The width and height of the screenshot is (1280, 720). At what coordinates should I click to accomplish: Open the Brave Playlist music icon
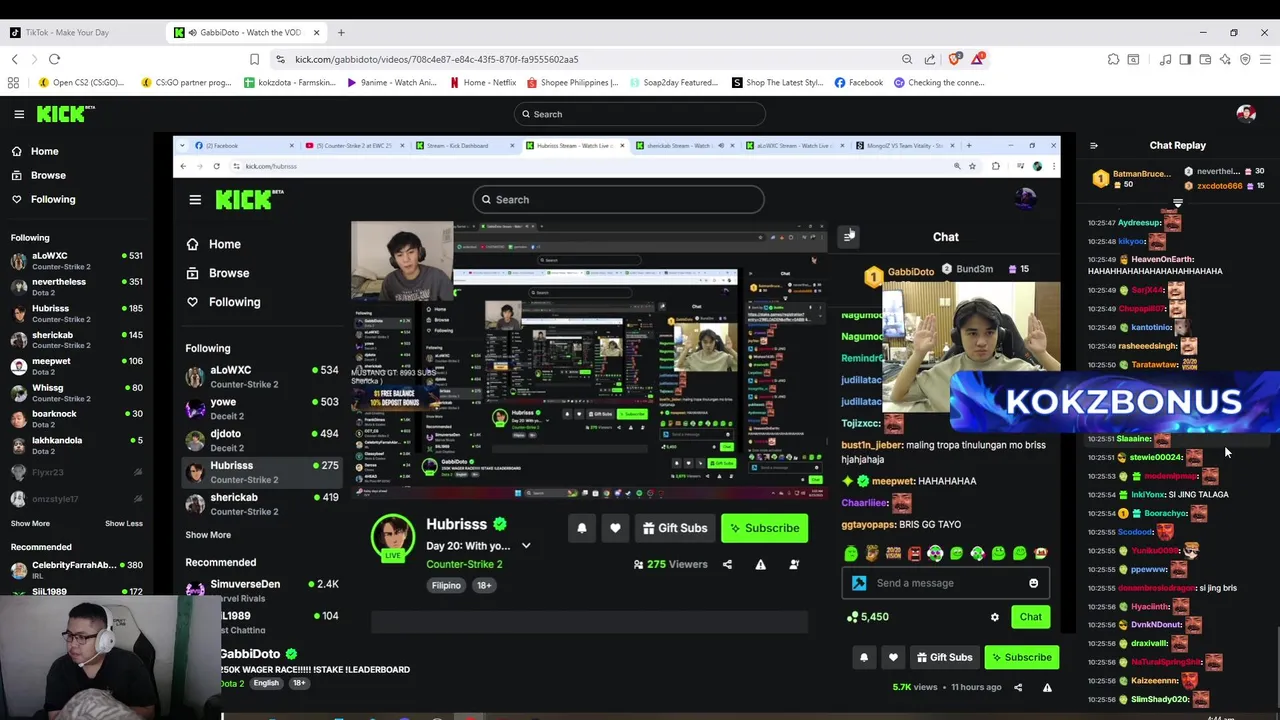(x=1165, y=59)
